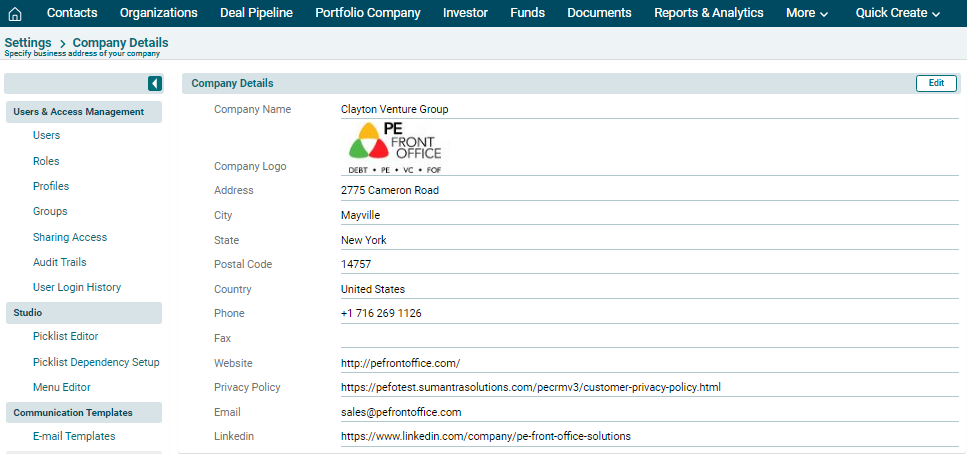
Task: Open Reports & Analytics menu
Action: 708,13
